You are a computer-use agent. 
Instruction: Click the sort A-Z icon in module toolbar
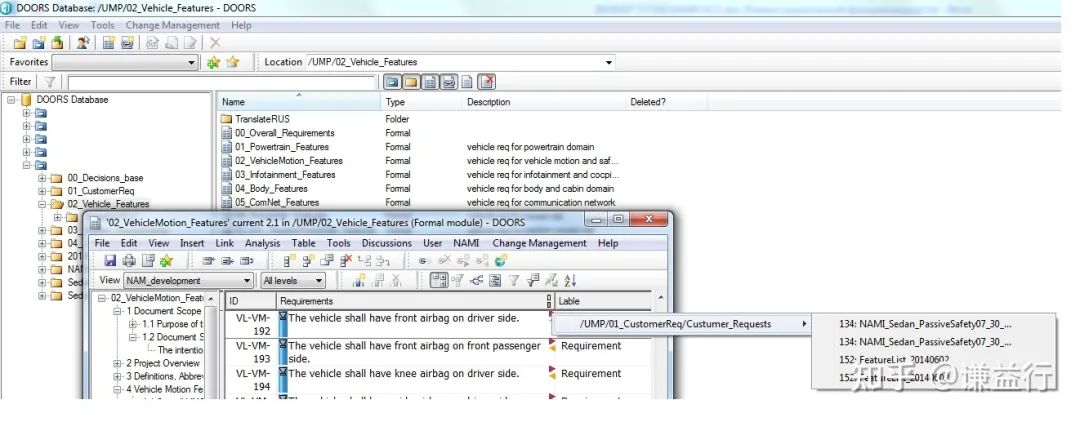(x=570, y=281)
